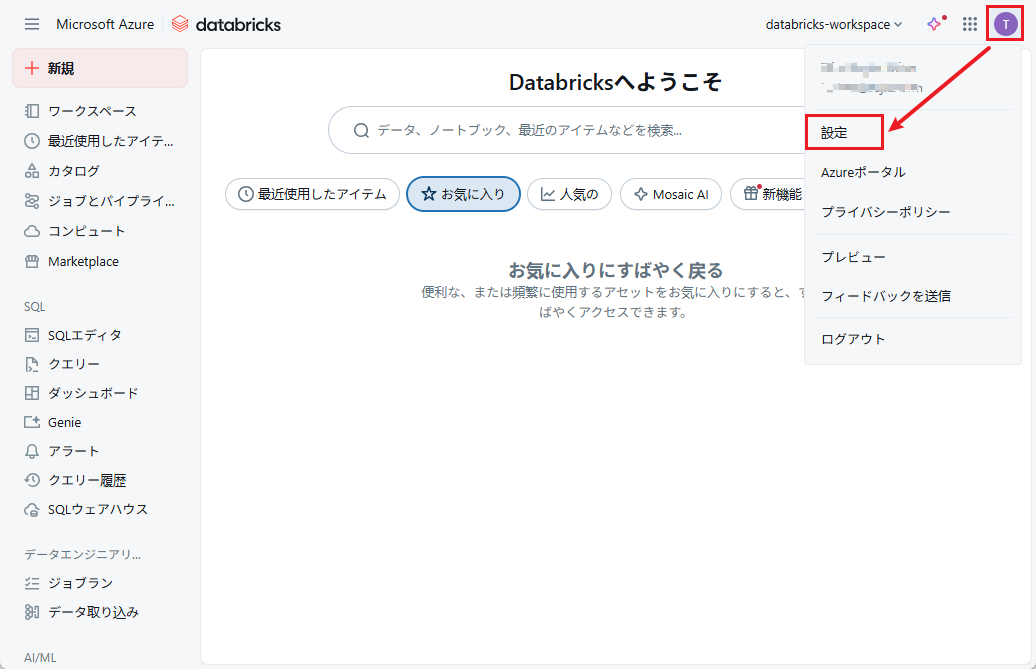This screenshot has height=669, width=1036.
Task: Open カタログ in the sidebar
Action: pyautogui.click(x=73, y=171)
